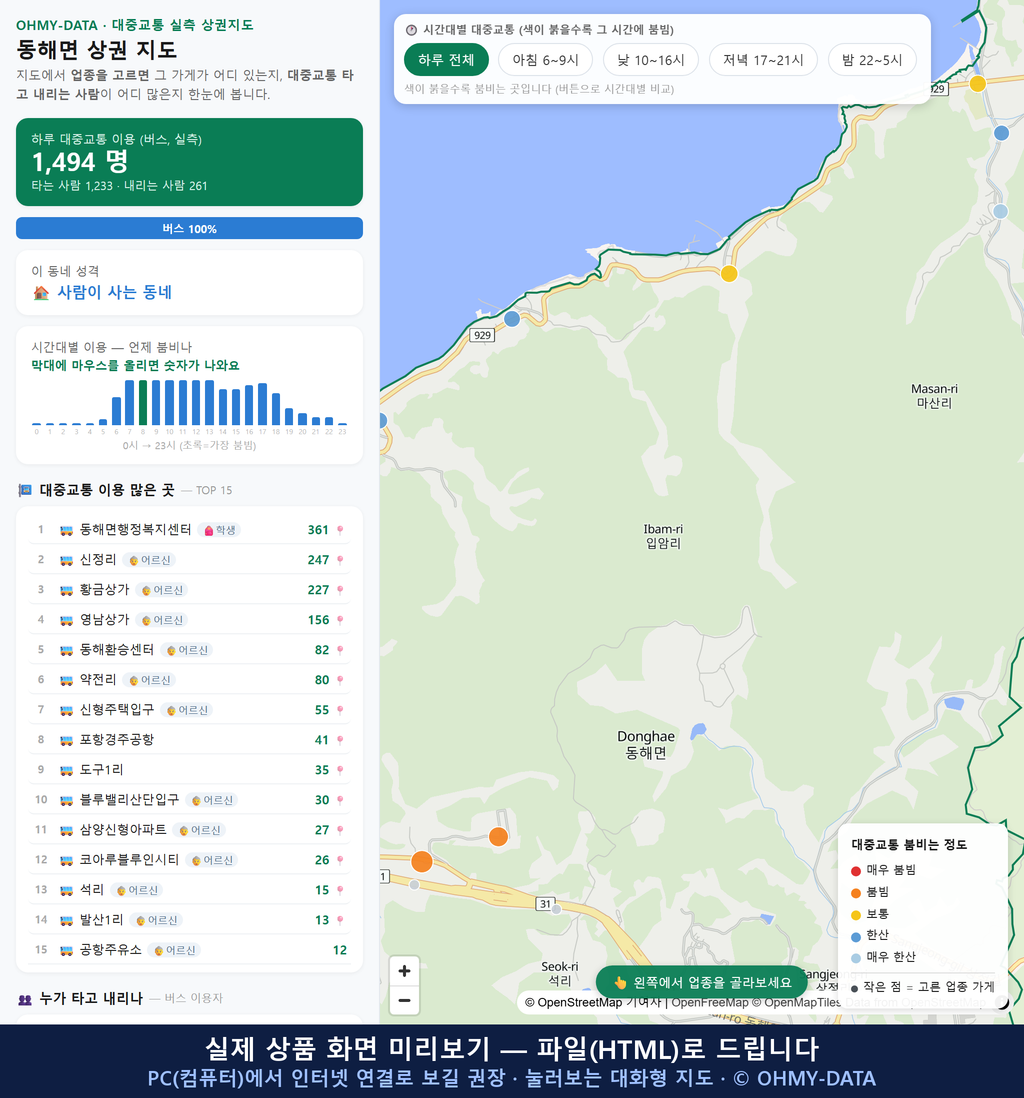The image size is (1024, 1098).
Task: Click the OpenFreeMap attribution link
Action: click(710, 1003)
